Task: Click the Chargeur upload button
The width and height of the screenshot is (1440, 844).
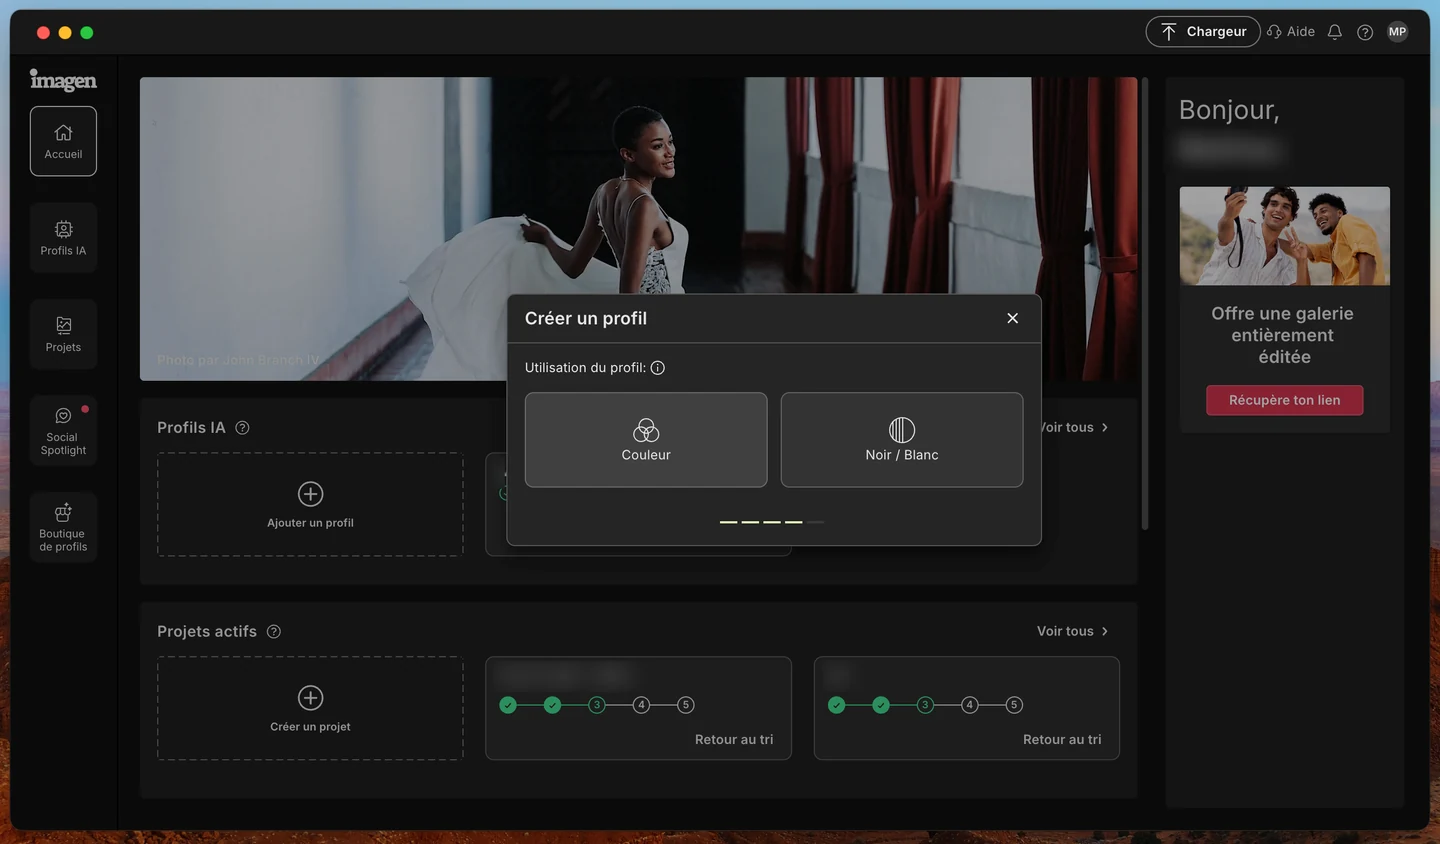Action: click(1203, 32)
